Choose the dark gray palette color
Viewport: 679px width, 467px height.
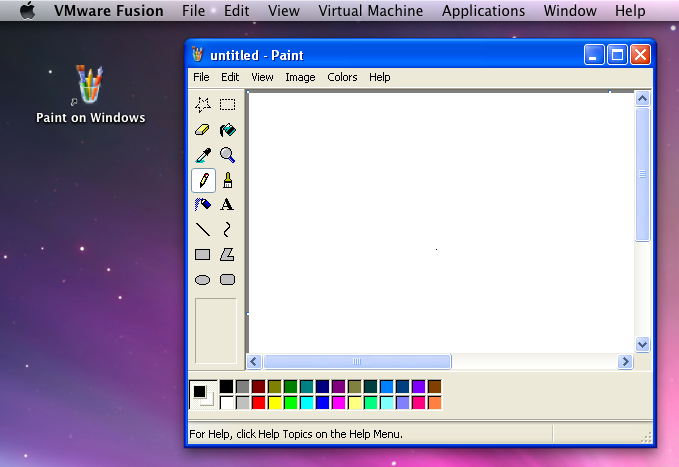242,386
